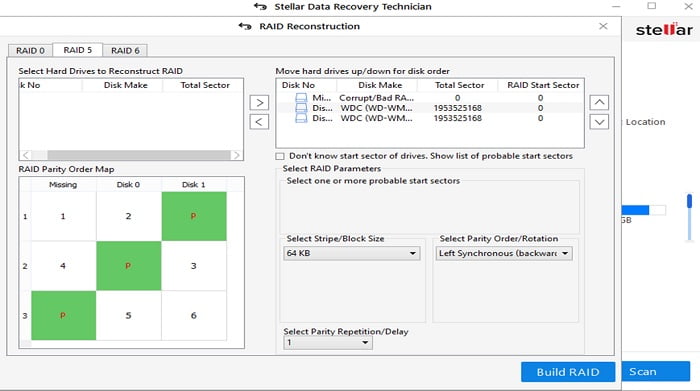Click the horizontal scrollbar thumb in drives list
This screenshot has width=700, height=391.
click(139, 155)
